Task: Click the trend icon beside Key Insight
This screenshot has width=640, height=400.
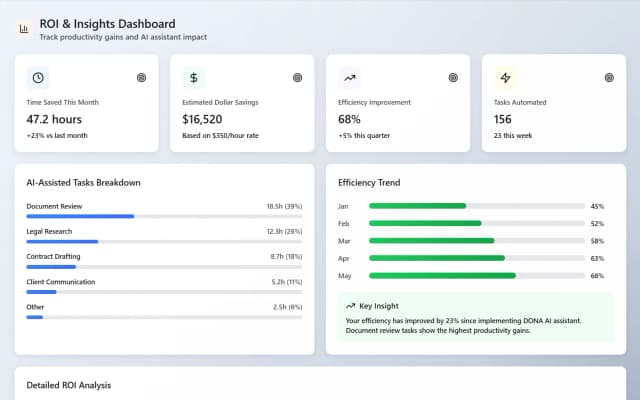Action: point(350,306)
